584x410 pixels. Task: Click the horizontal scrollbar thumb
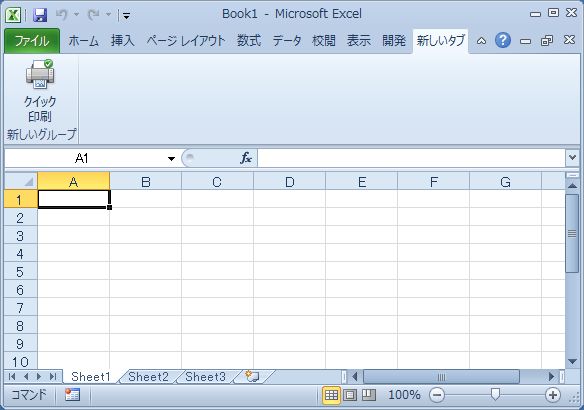tap(441, 376)
